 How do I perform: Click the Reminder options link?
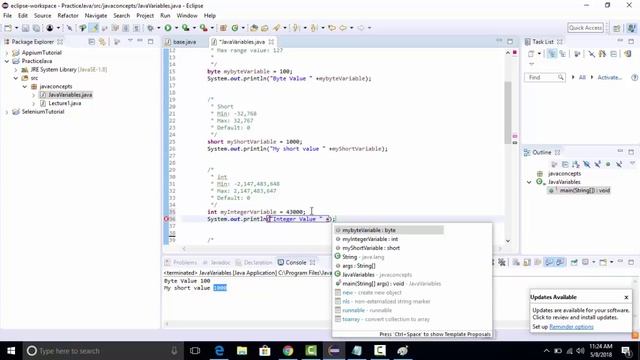tap(571, 327)
